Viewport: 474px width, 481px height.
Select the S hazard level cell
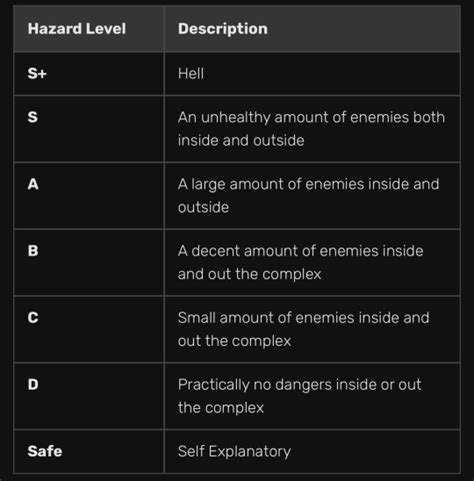(89, 129)
